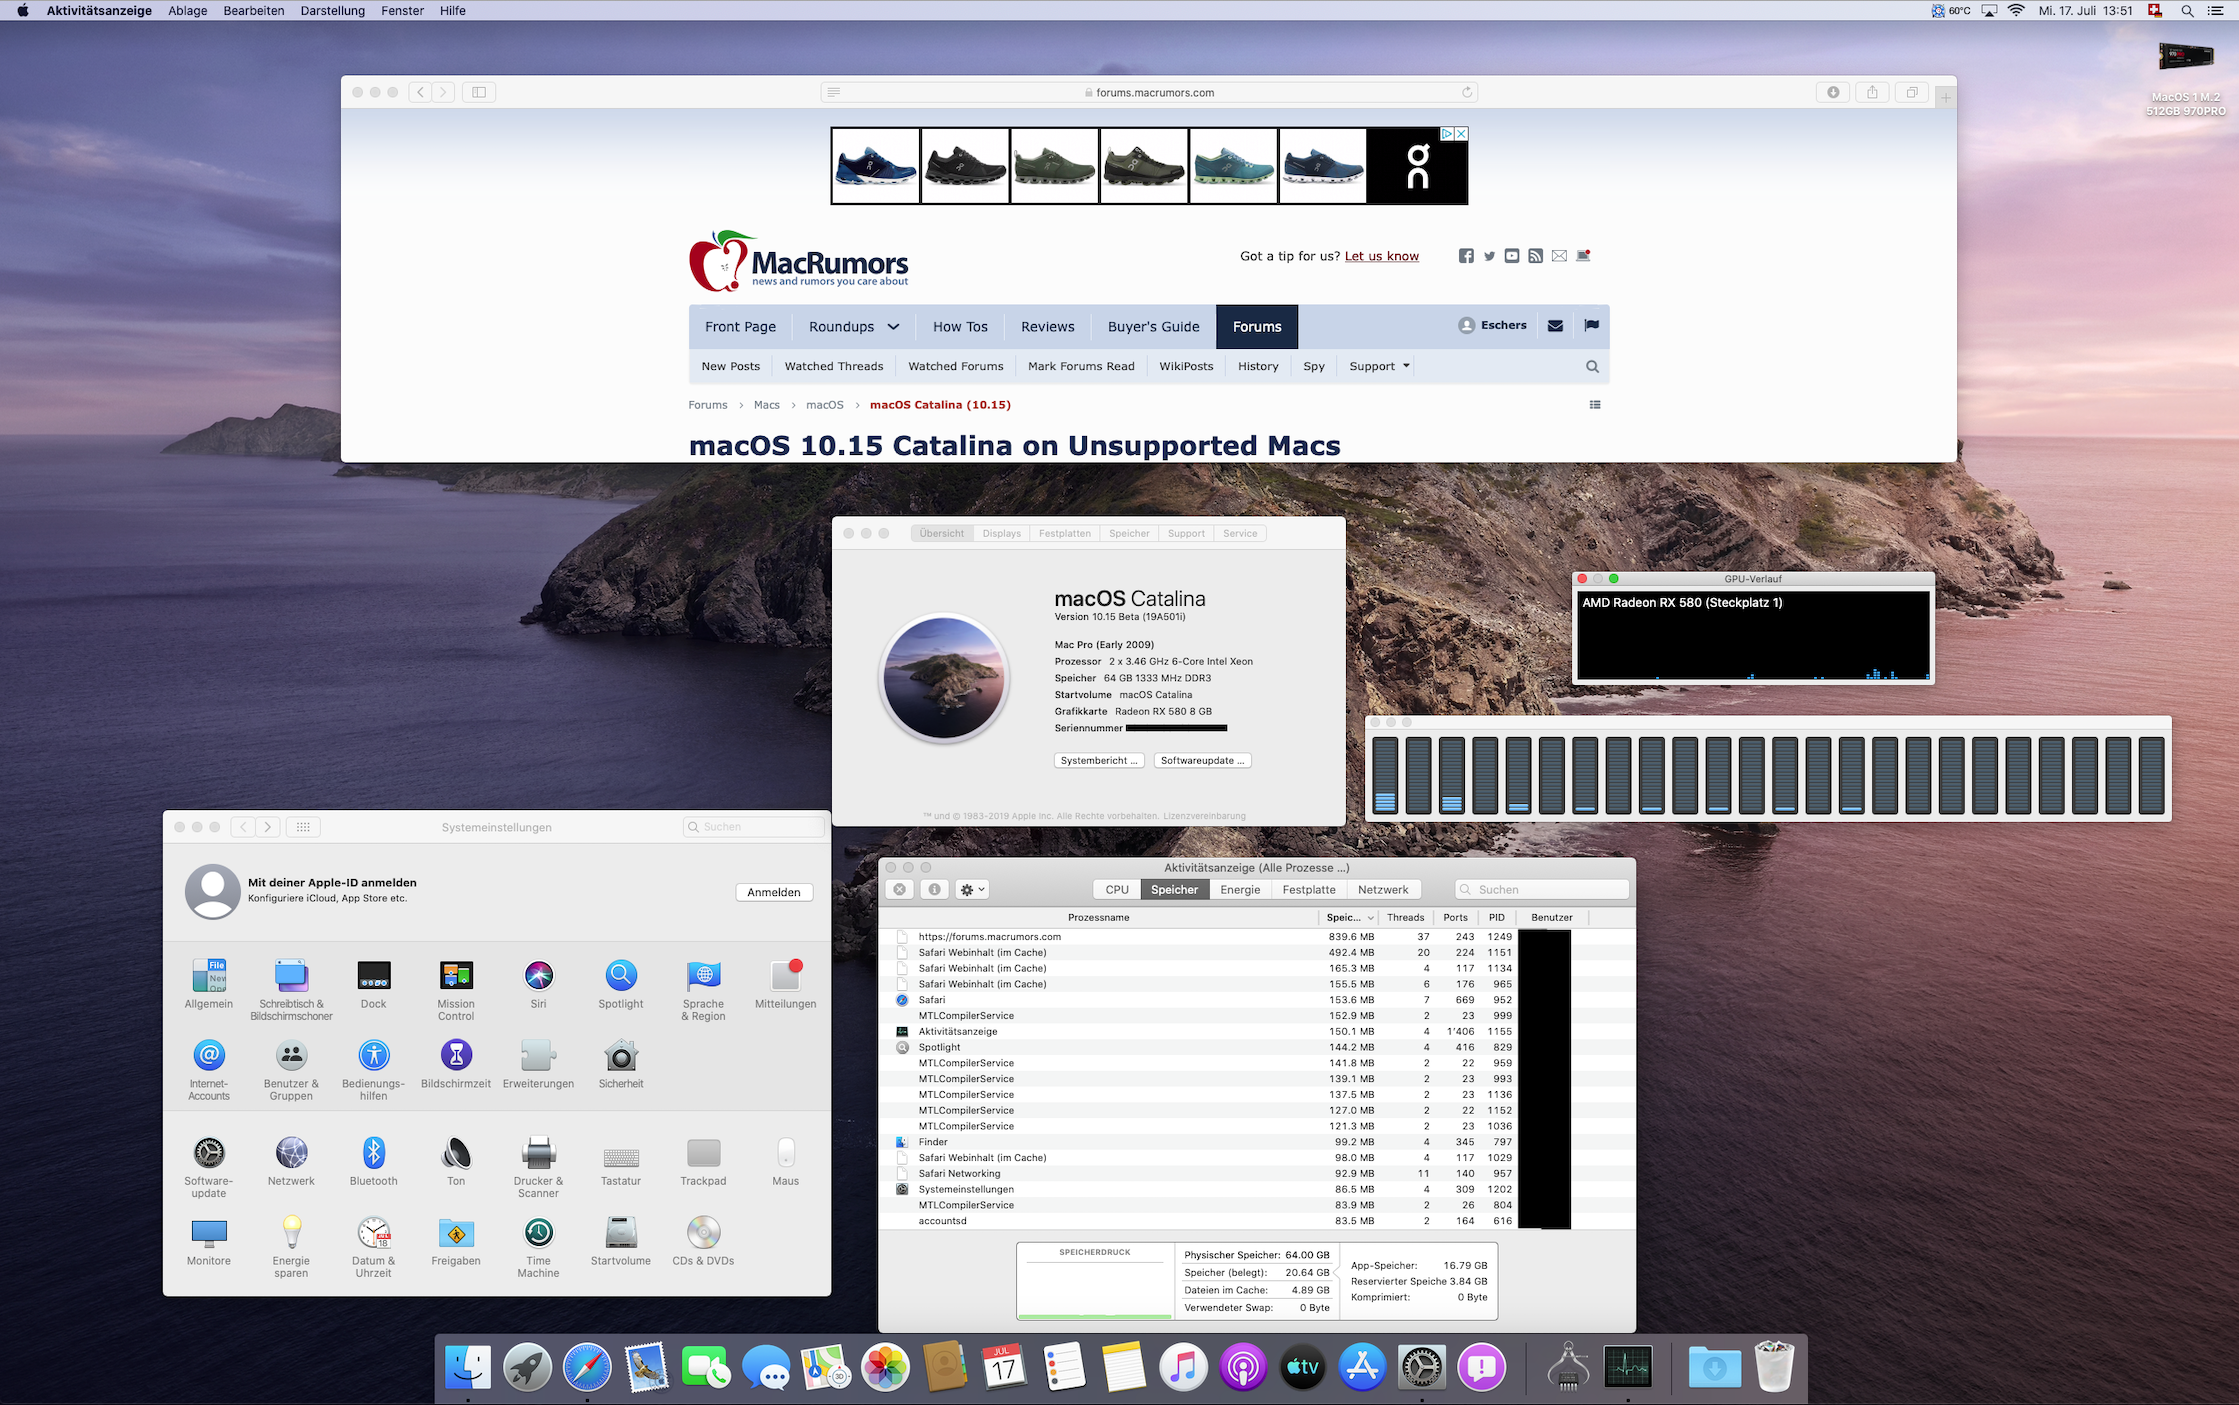Toggle sort order on Speicher column

(1350, 918)
